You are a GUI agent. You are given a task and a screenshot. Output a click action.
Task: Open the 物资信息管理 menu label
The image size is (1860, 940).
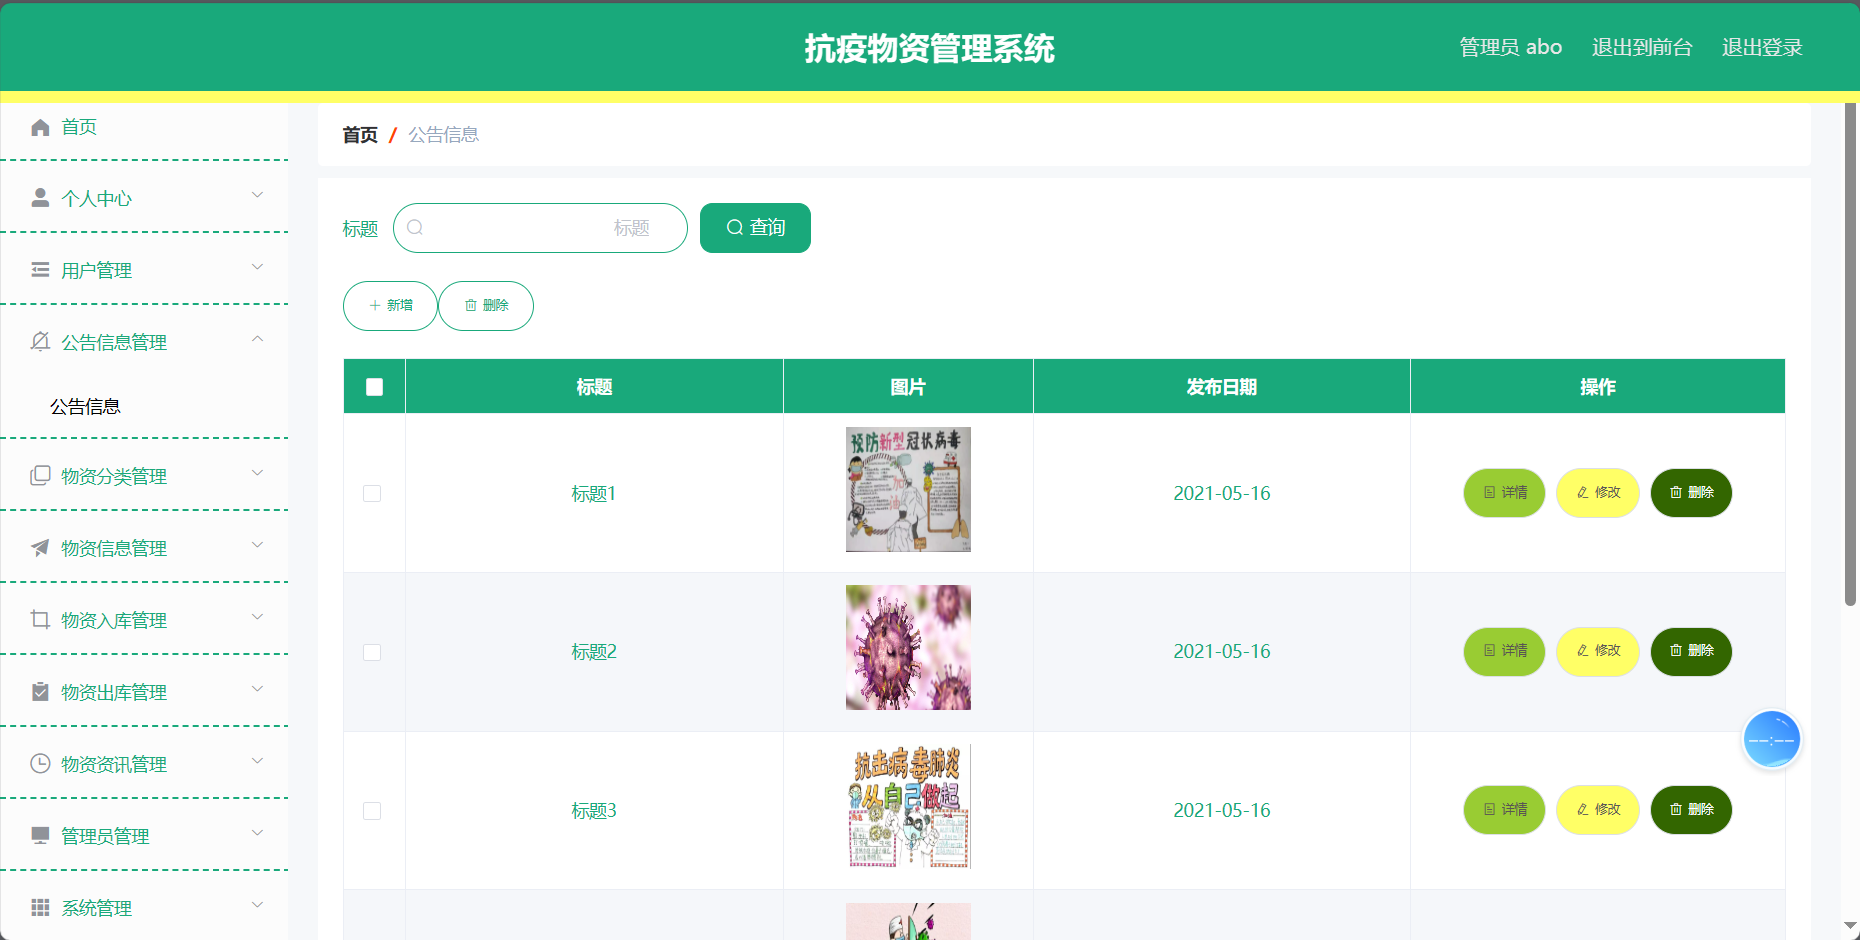coord(114,548)
